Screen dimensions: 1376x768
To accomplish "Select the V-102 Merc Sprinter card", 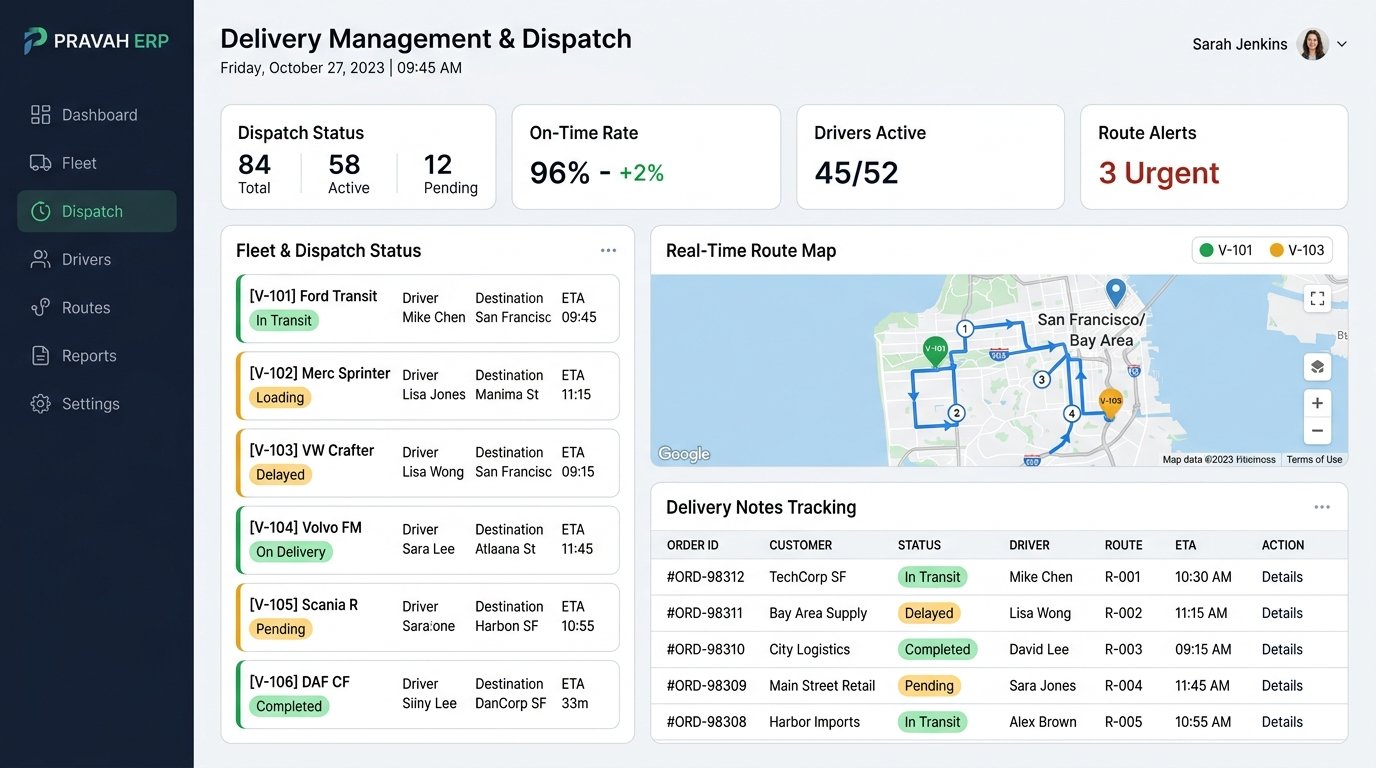I will tap(428, 385).
